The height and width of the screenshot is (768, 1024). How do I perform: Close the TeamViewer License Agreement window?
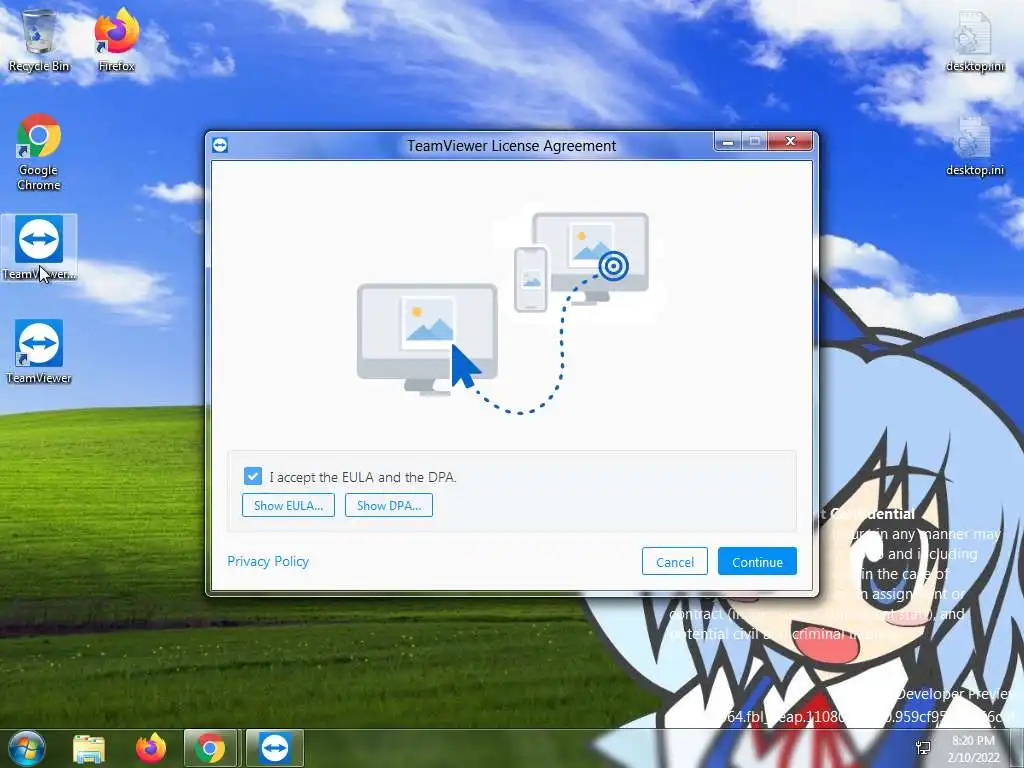(790, 141)
